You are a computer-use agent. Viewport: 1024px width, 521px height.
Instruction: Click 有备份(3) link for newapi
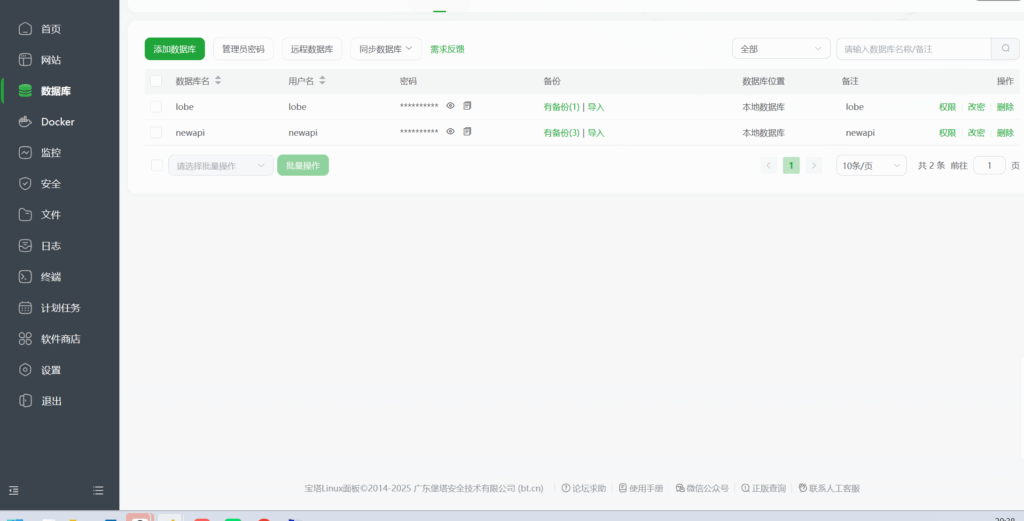pos(561,132)
